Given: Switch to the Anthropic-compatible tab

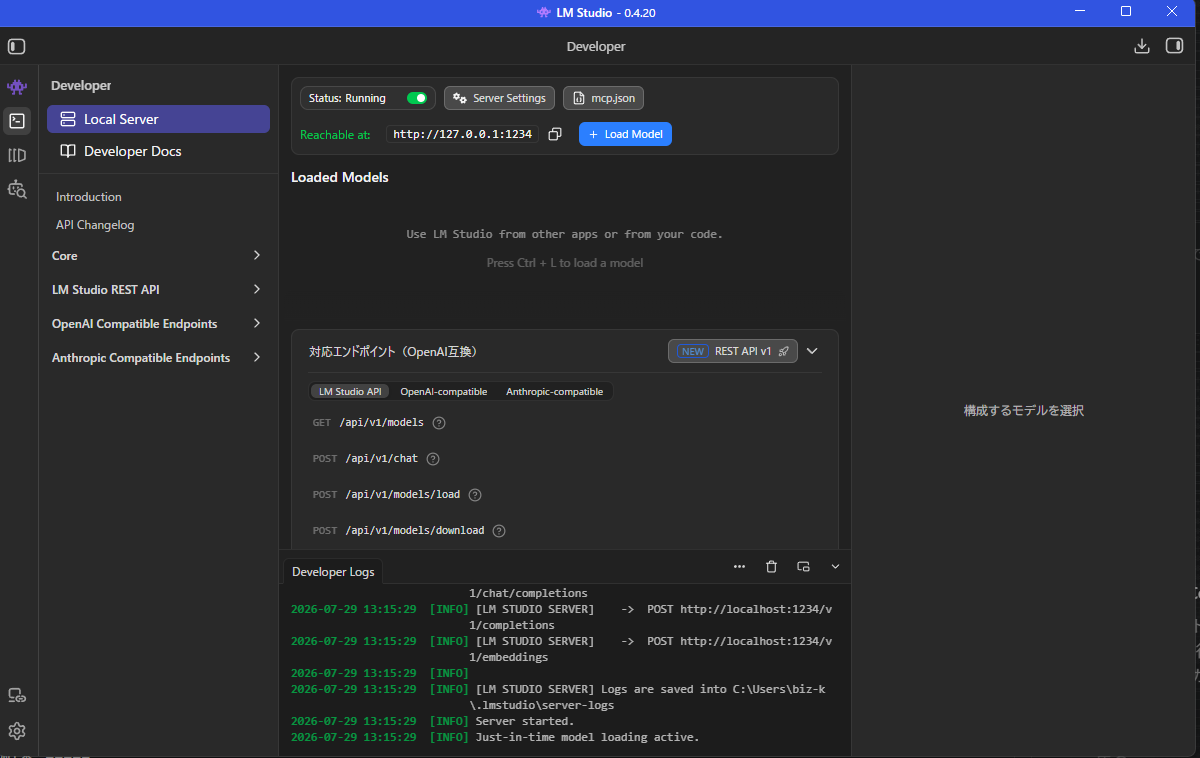Looking at the screenshot, I should [554, 391].
